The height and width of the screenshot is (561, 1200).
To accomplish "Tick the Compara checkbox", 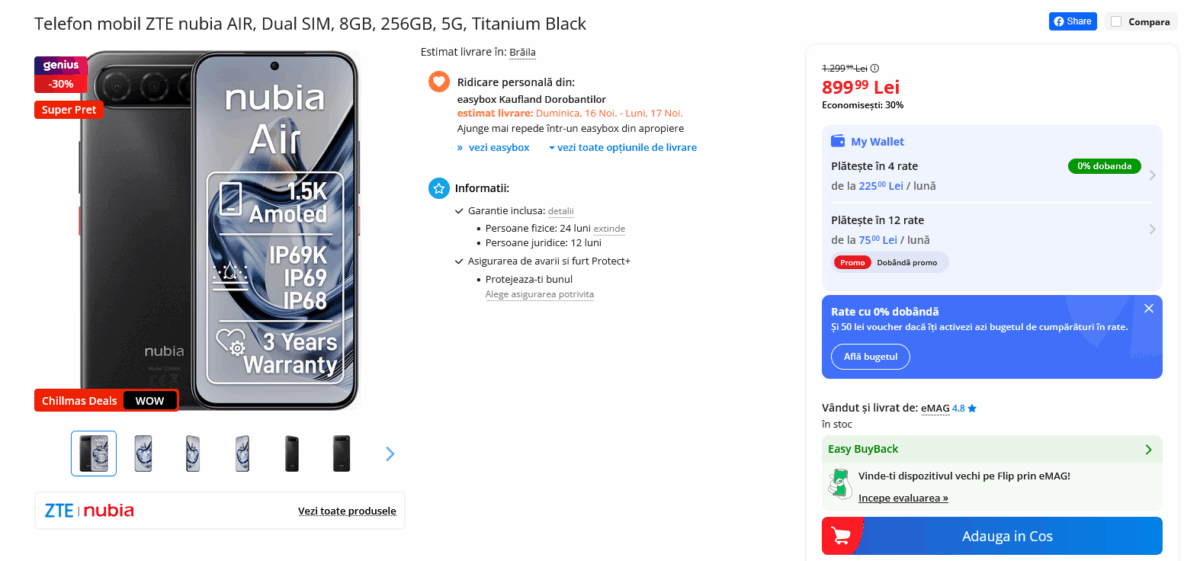I will [x=1116, y=21].
